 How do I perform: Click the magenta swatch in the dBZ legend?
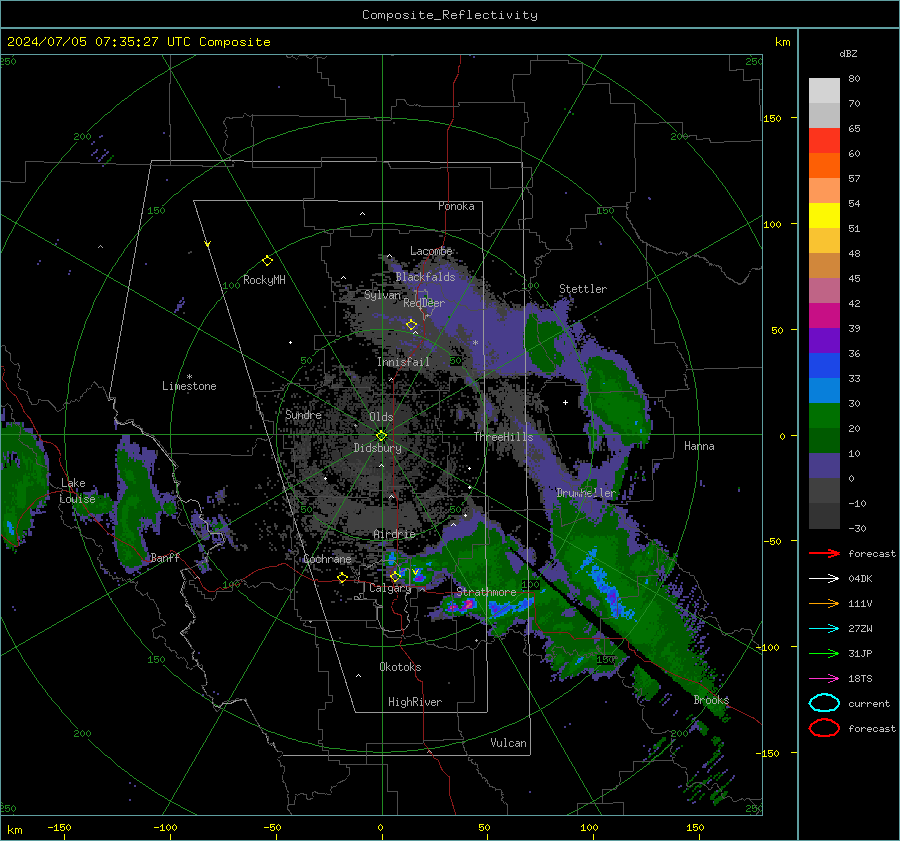(824, 316)
